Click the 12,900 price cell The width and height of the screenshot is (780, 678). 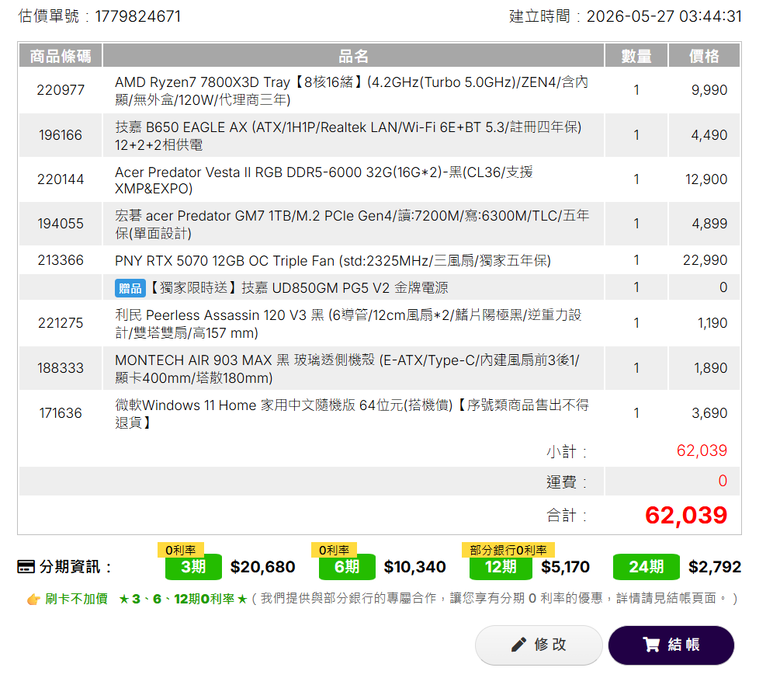coord(706,179)
